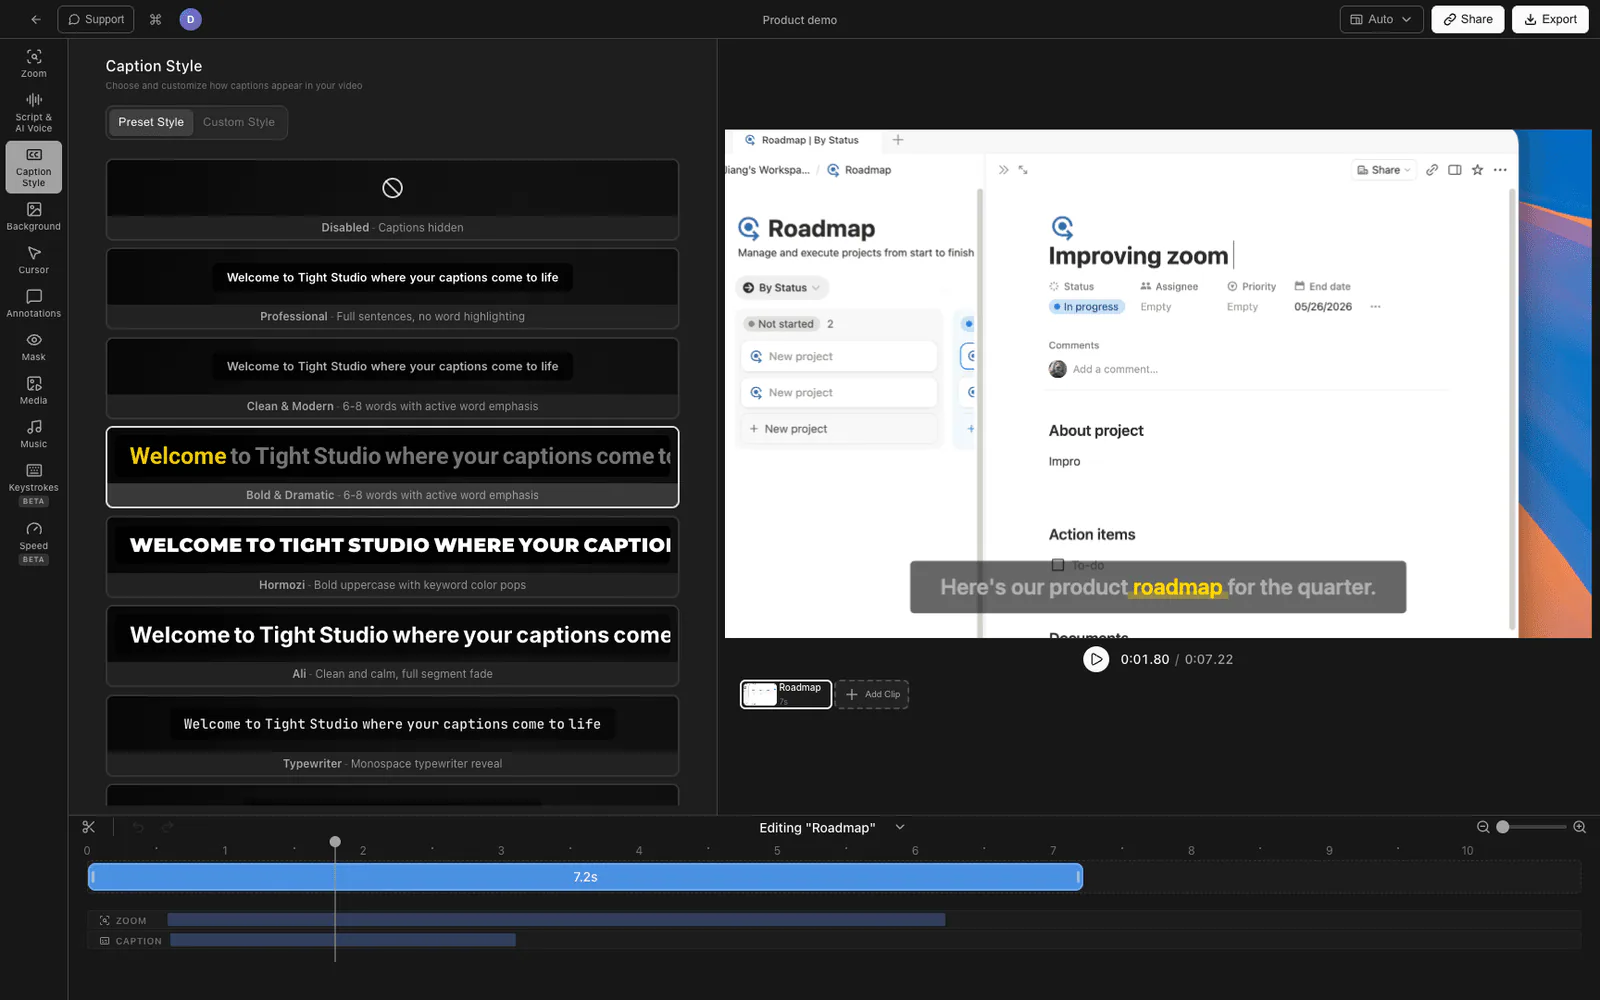Click In progress status badge in preview

click(x=1087, y=307)
